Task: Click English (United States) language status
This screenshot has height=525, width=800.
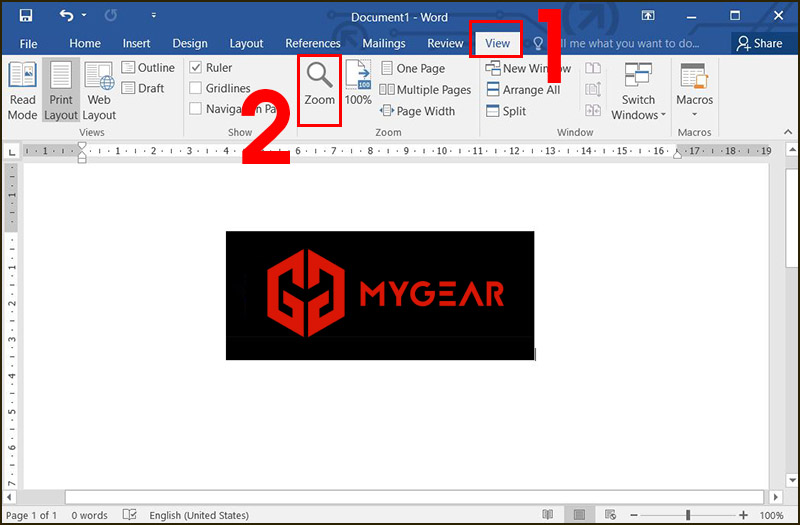Action: coord(199,515)
